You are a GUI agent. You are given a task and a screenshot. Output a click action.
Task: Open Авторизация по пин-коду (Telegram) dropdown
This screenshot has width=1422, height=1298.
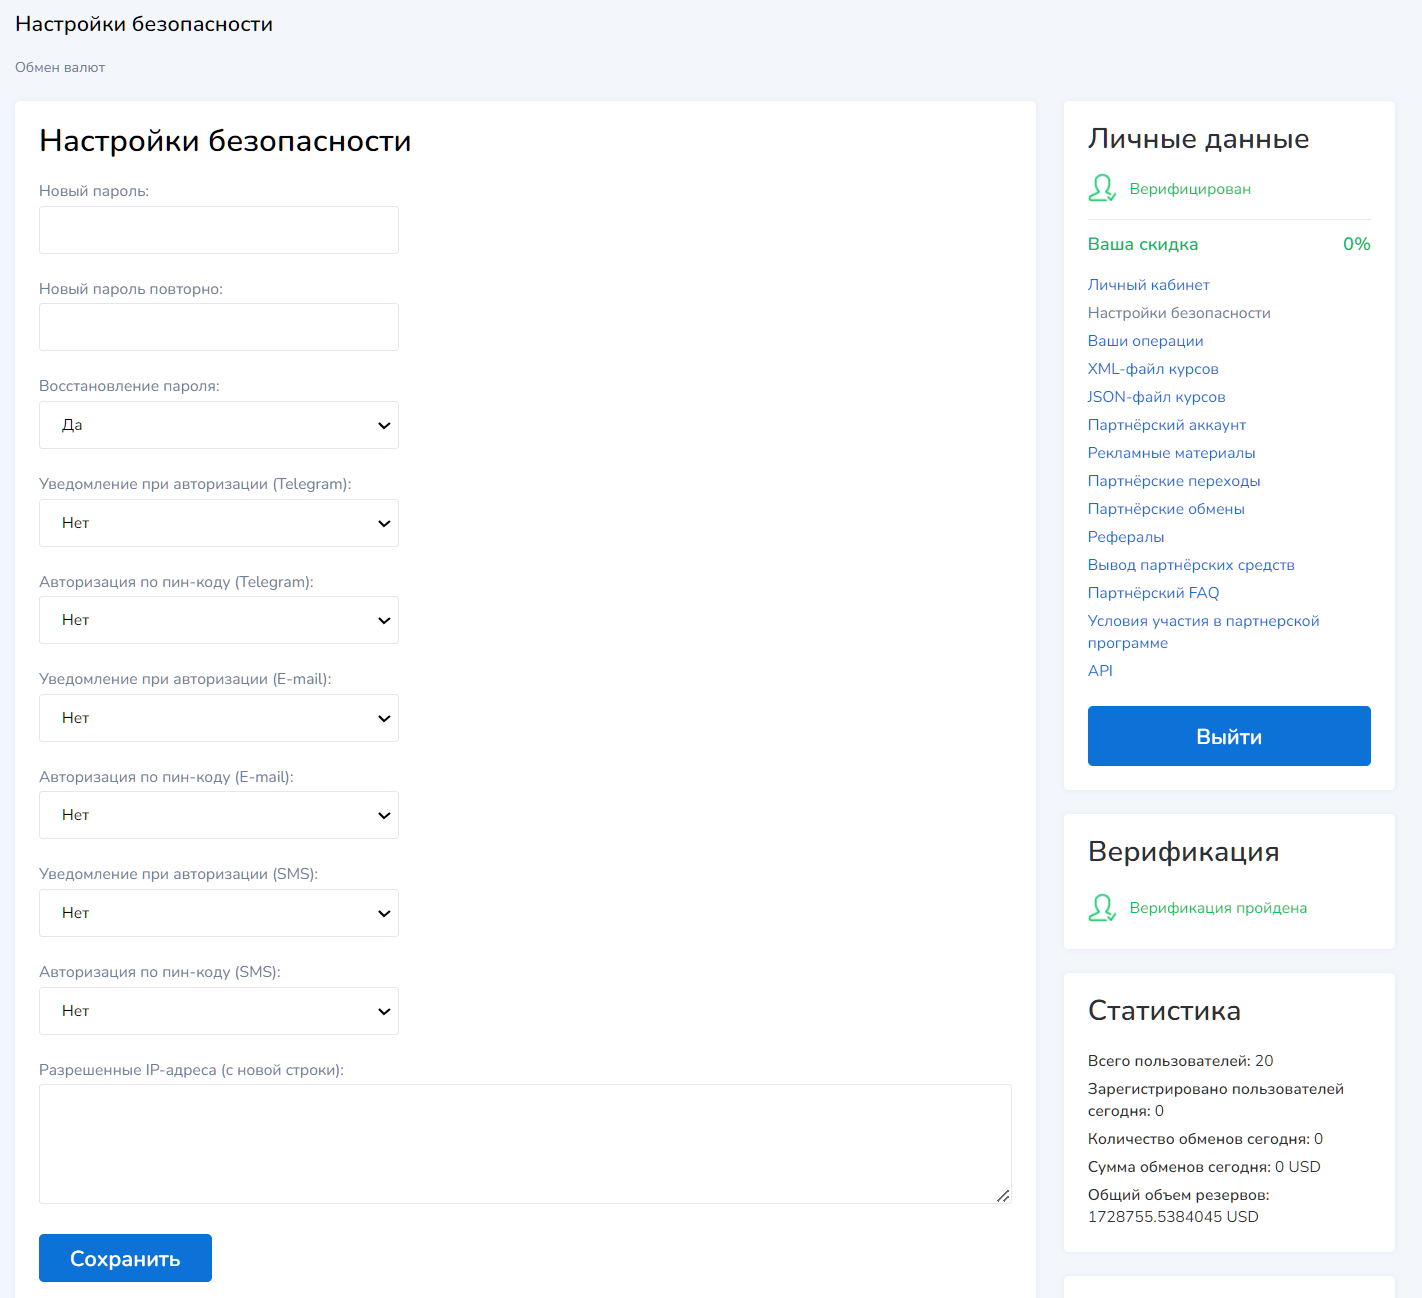point(218,620)
